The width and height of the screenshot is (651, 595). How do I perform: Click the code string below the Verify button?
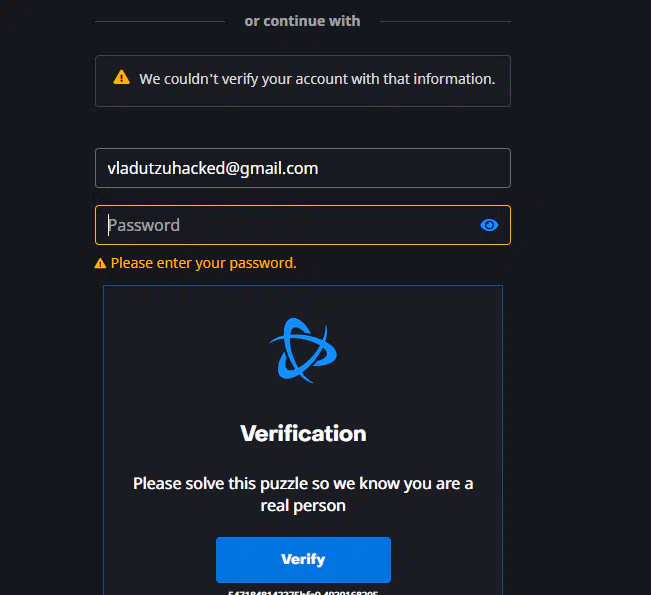point(303,593)
